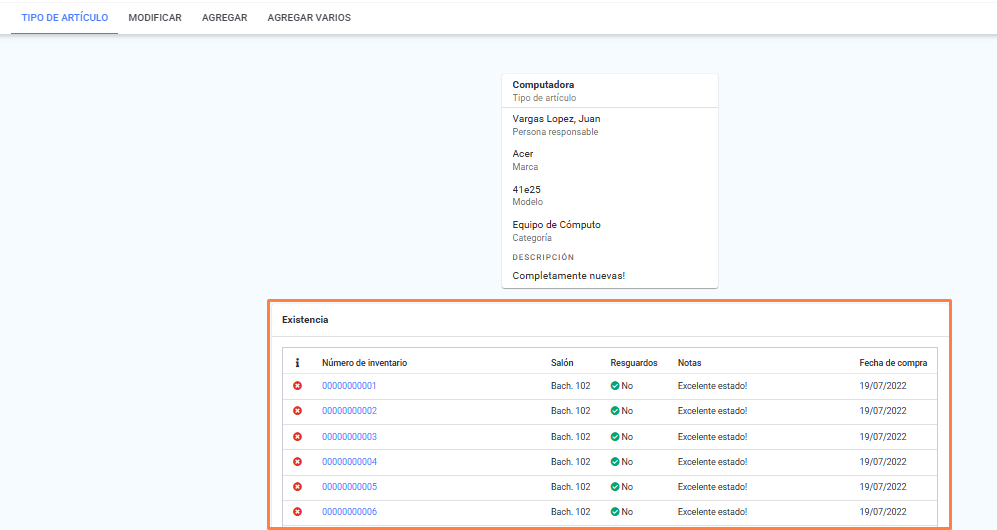Click the info icon in table header
Screen dimensions: 997x530
pos(297,363)
